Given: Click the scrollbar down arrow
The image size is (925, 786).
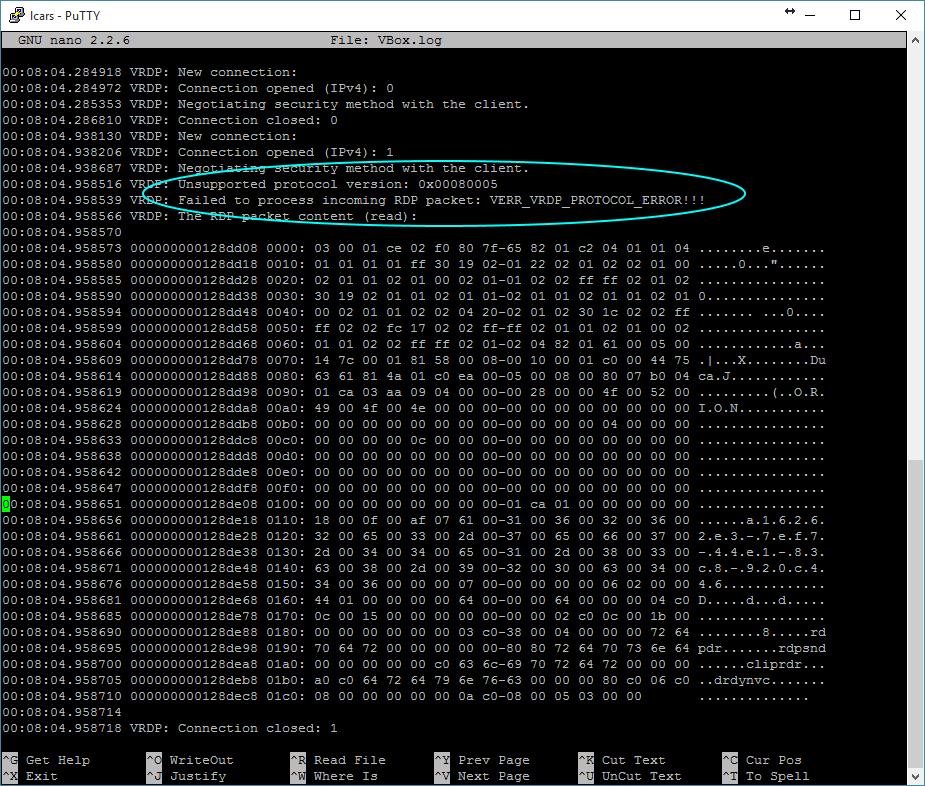Looking at the screenshot, I should 915,776.
